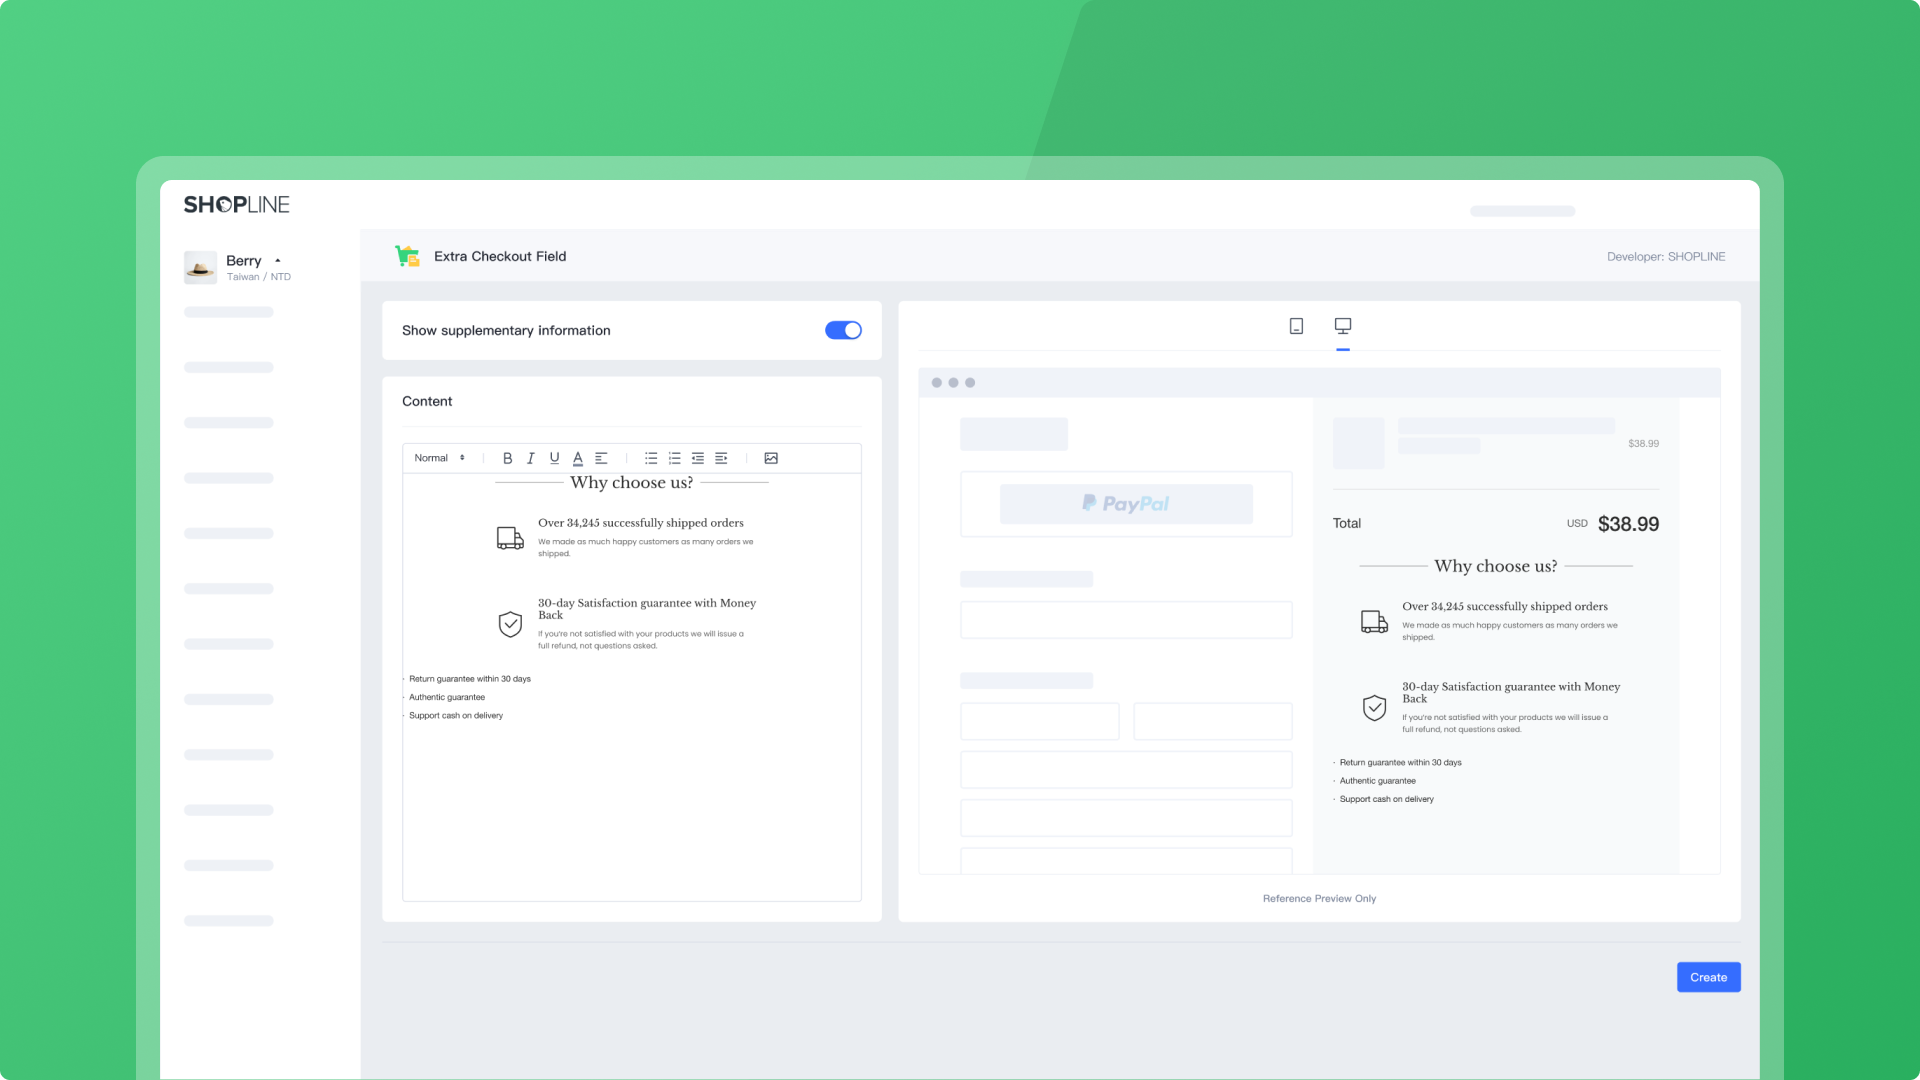Click the Berry store avatar thumbnail

tap(200, 267)
